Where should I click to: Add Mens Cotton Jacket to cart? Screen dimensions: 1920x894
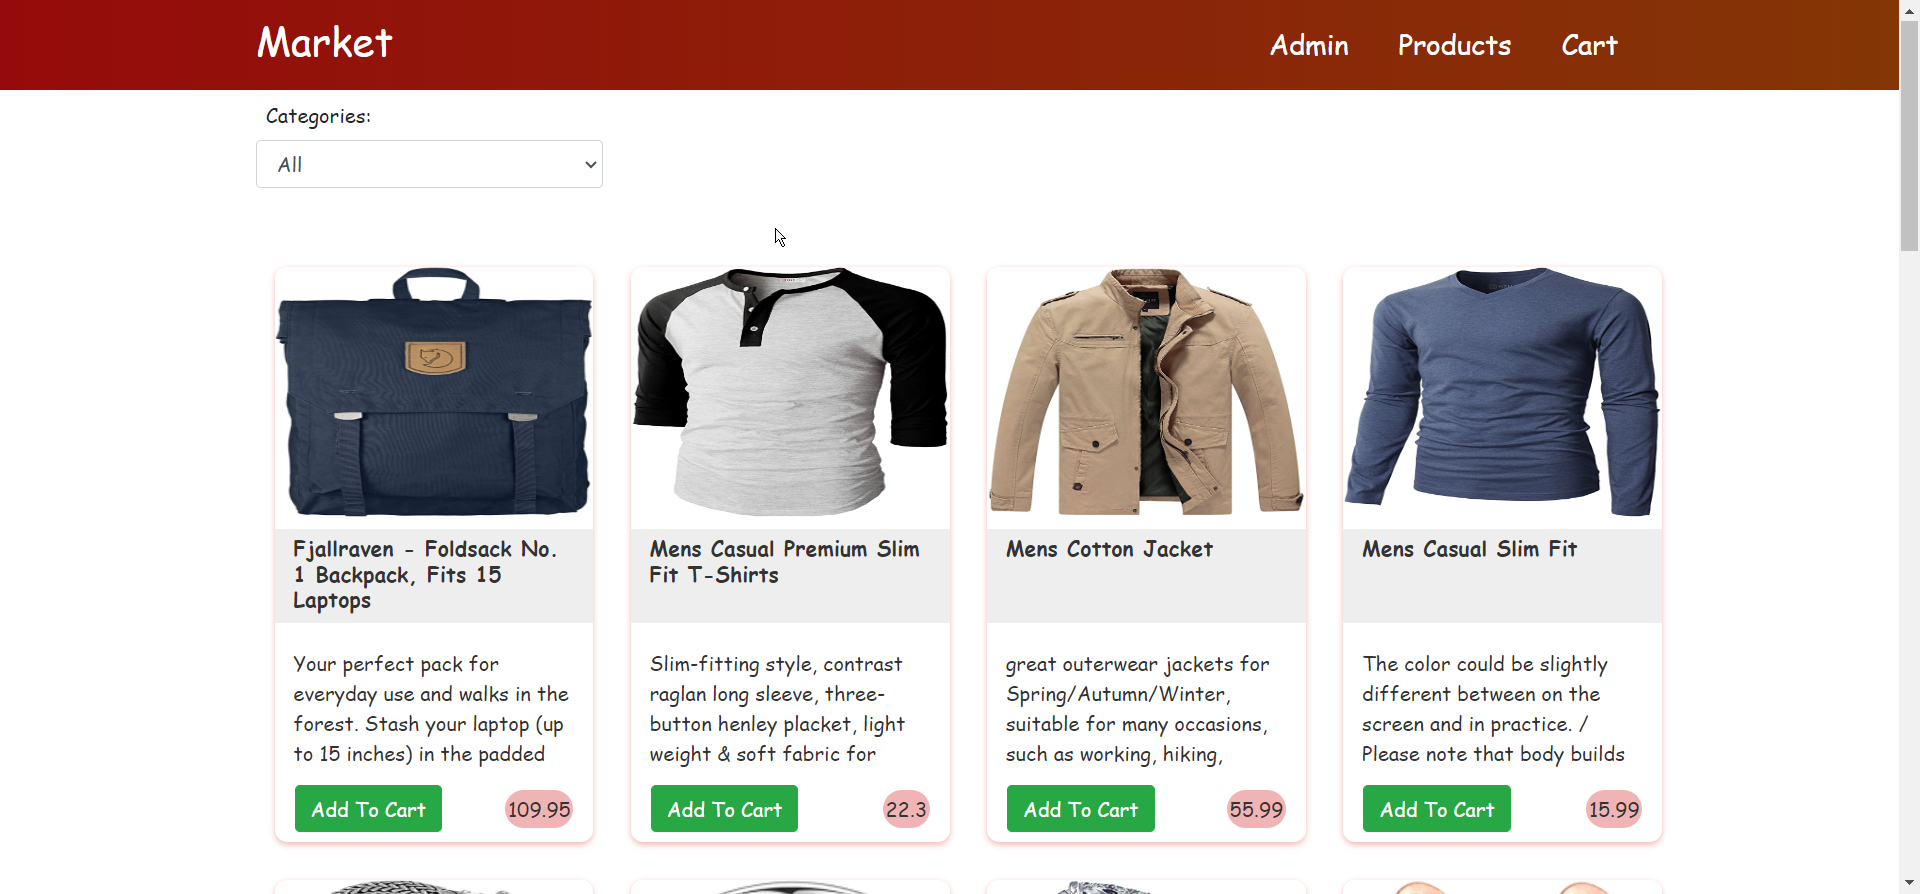coord(1080,809)
